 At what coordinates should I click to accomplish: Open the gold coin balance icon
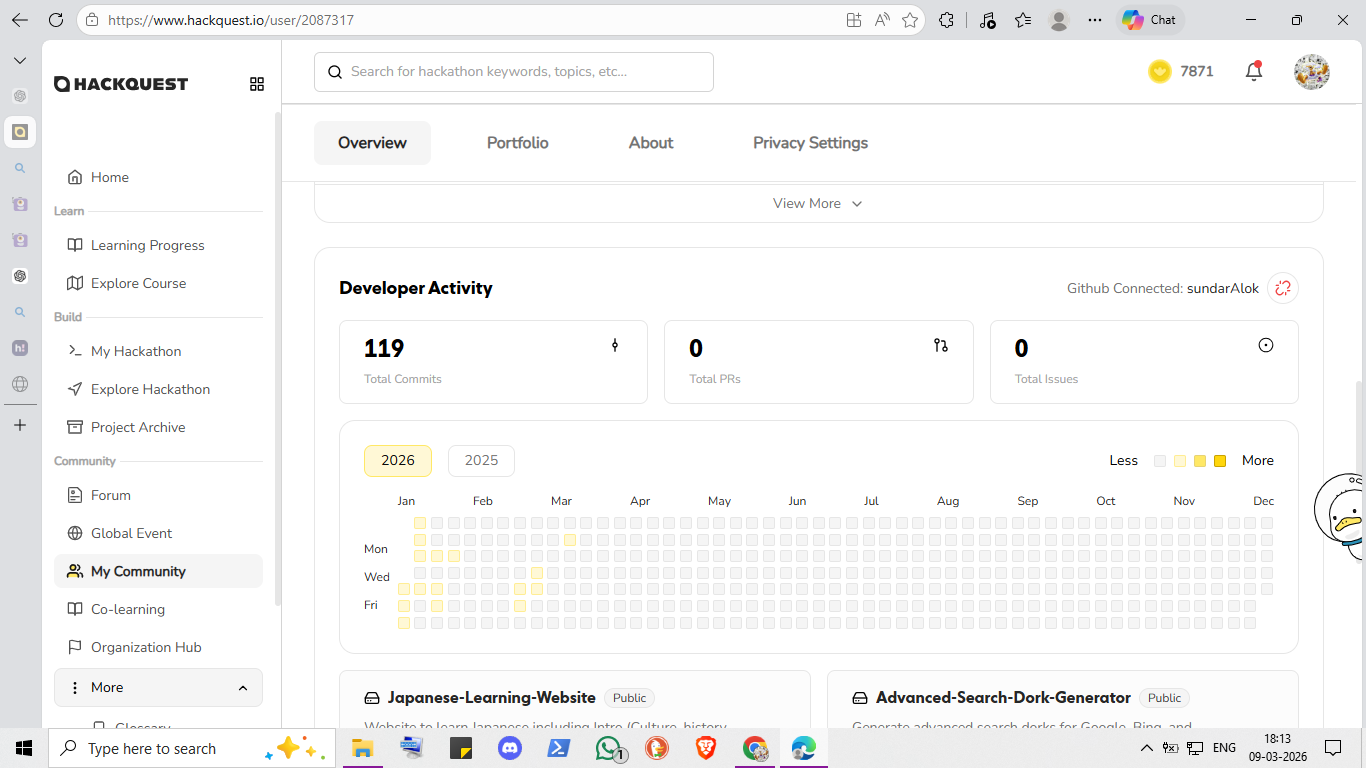coord(1159,71)
